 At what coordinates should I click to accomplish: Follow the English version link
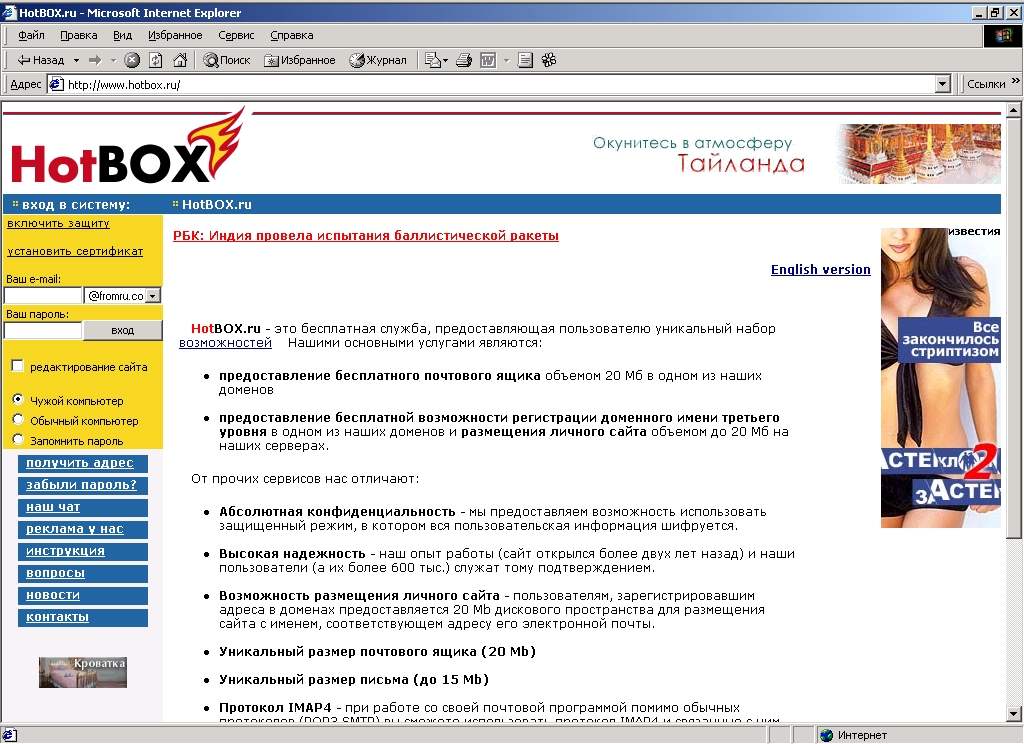(820, 270)
